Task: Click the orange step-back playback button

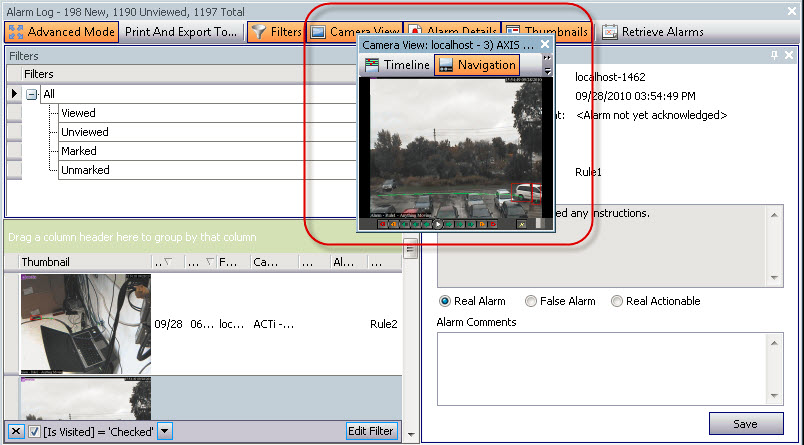Action: click(394, 224)
